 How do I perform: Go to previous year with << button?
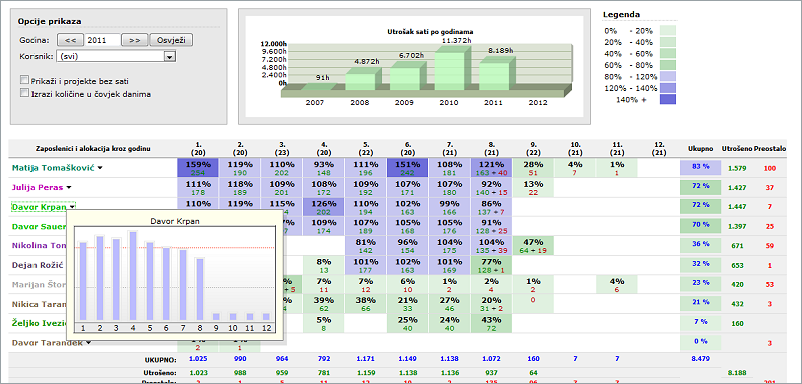coord(71,40)
